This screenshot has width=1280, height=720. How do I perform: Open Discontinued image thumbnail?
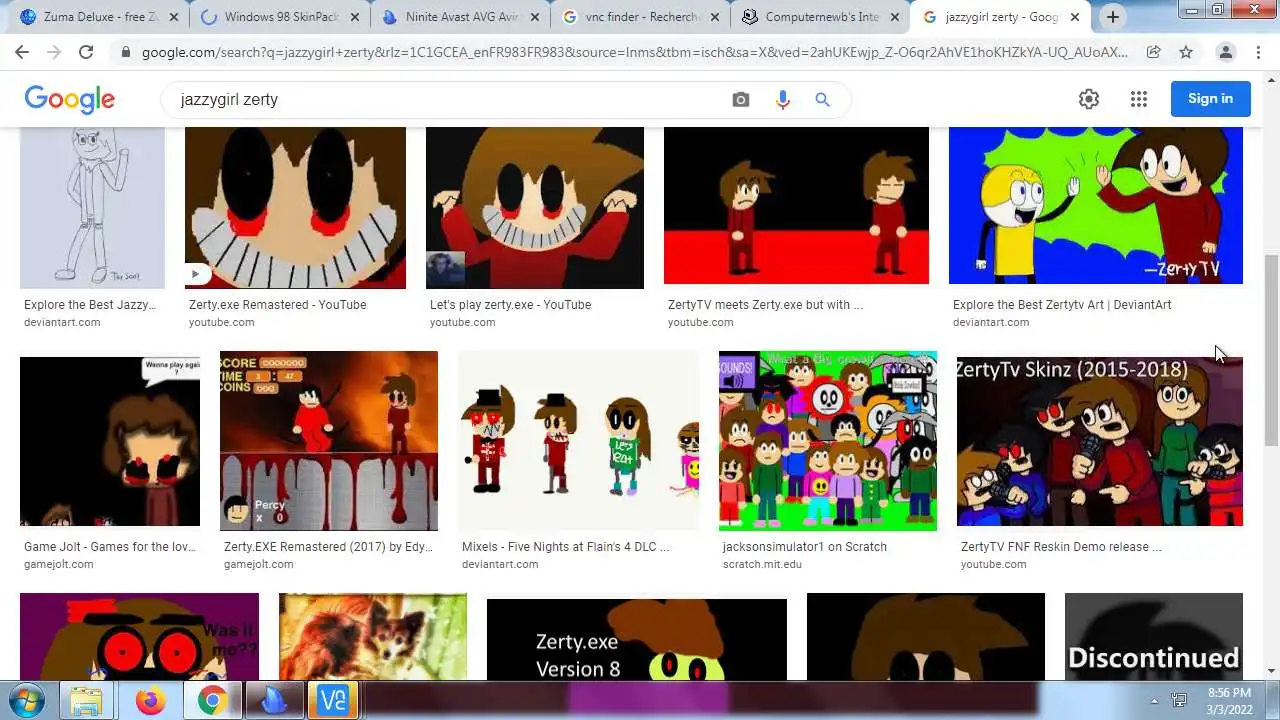coord(1154,637)
